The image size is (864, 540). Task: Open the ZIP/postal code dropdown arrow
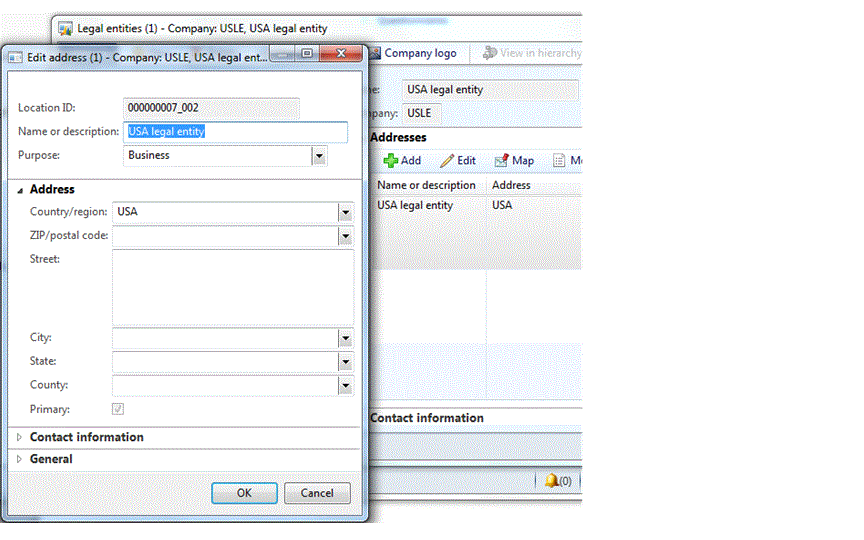click(x=345, y=236)
